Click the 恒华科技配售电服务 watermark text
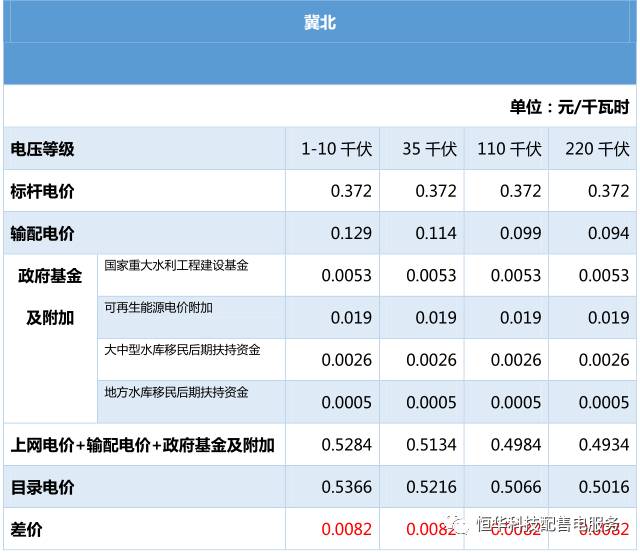The image size is (640, 553). pyautogui.click(x=548, y=525)
